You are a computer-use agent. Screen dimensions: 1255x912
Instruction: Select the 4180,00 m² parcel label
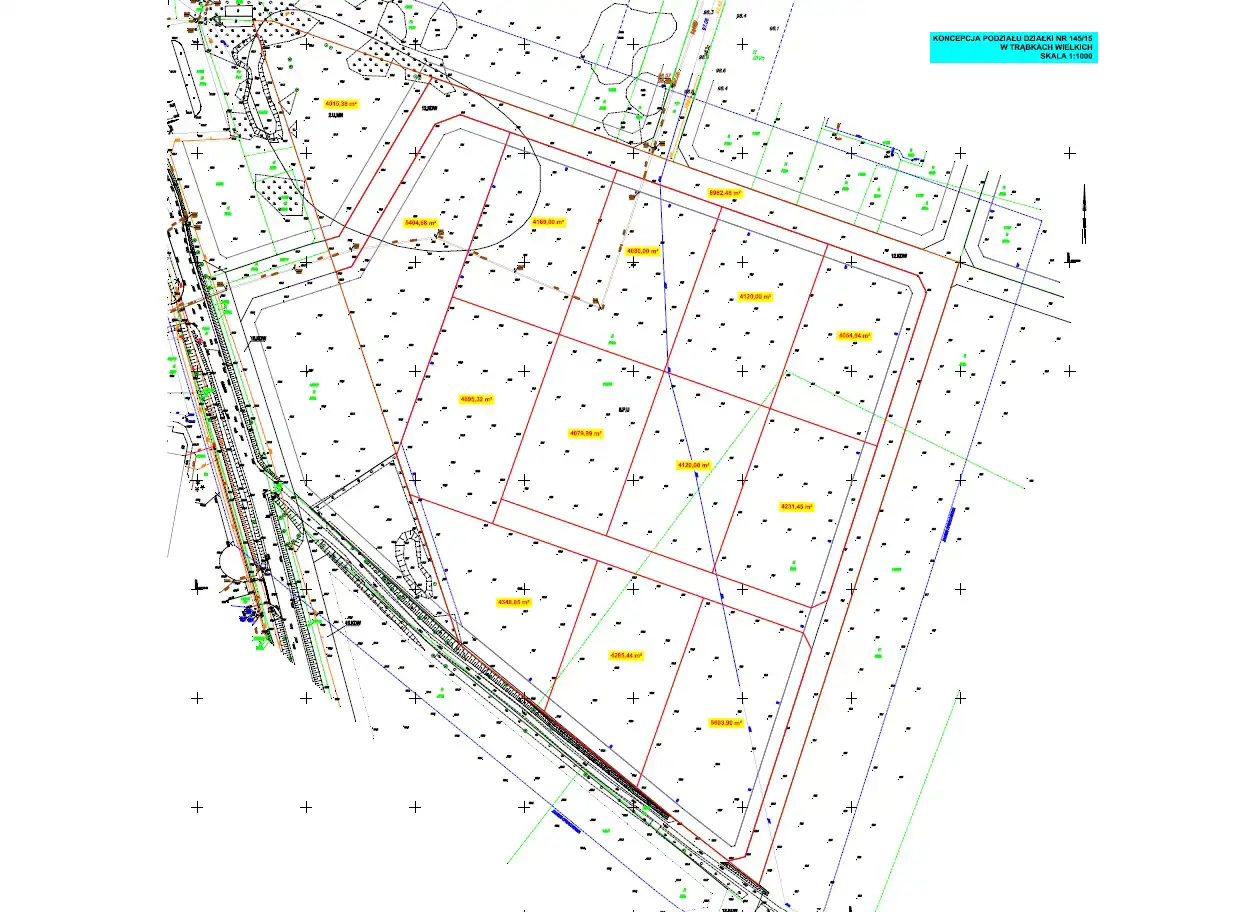pyautogui.click(x=548, y=222)
